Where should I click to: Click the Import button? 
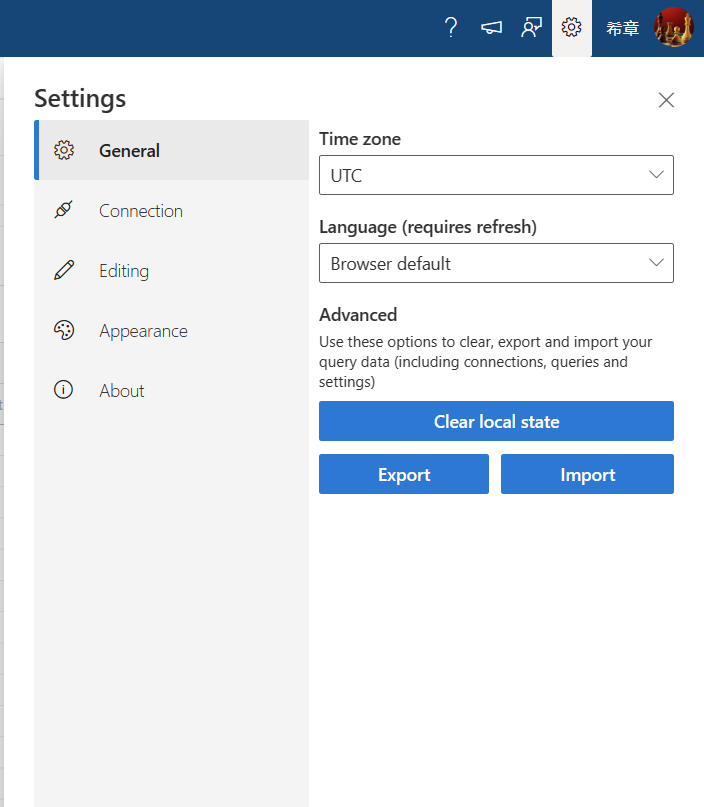tap(587, 474)
